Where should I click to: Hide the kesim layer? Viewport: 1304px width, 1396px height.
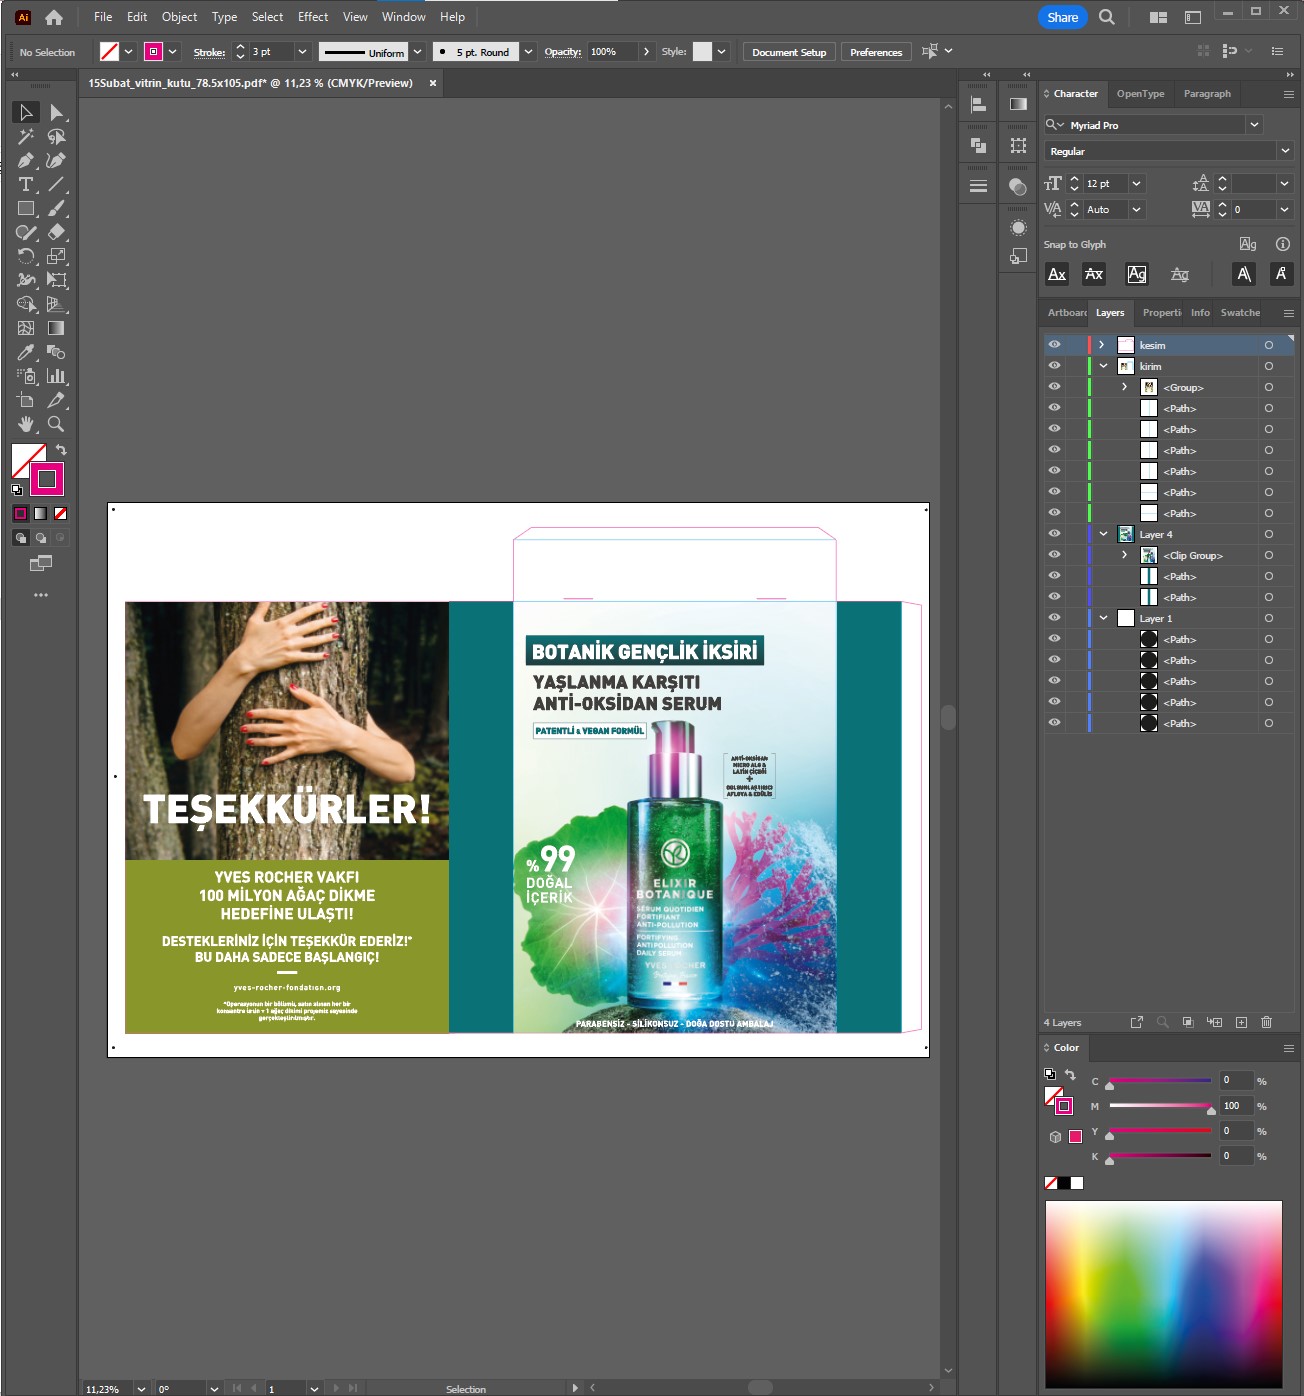click(1054, 345)
